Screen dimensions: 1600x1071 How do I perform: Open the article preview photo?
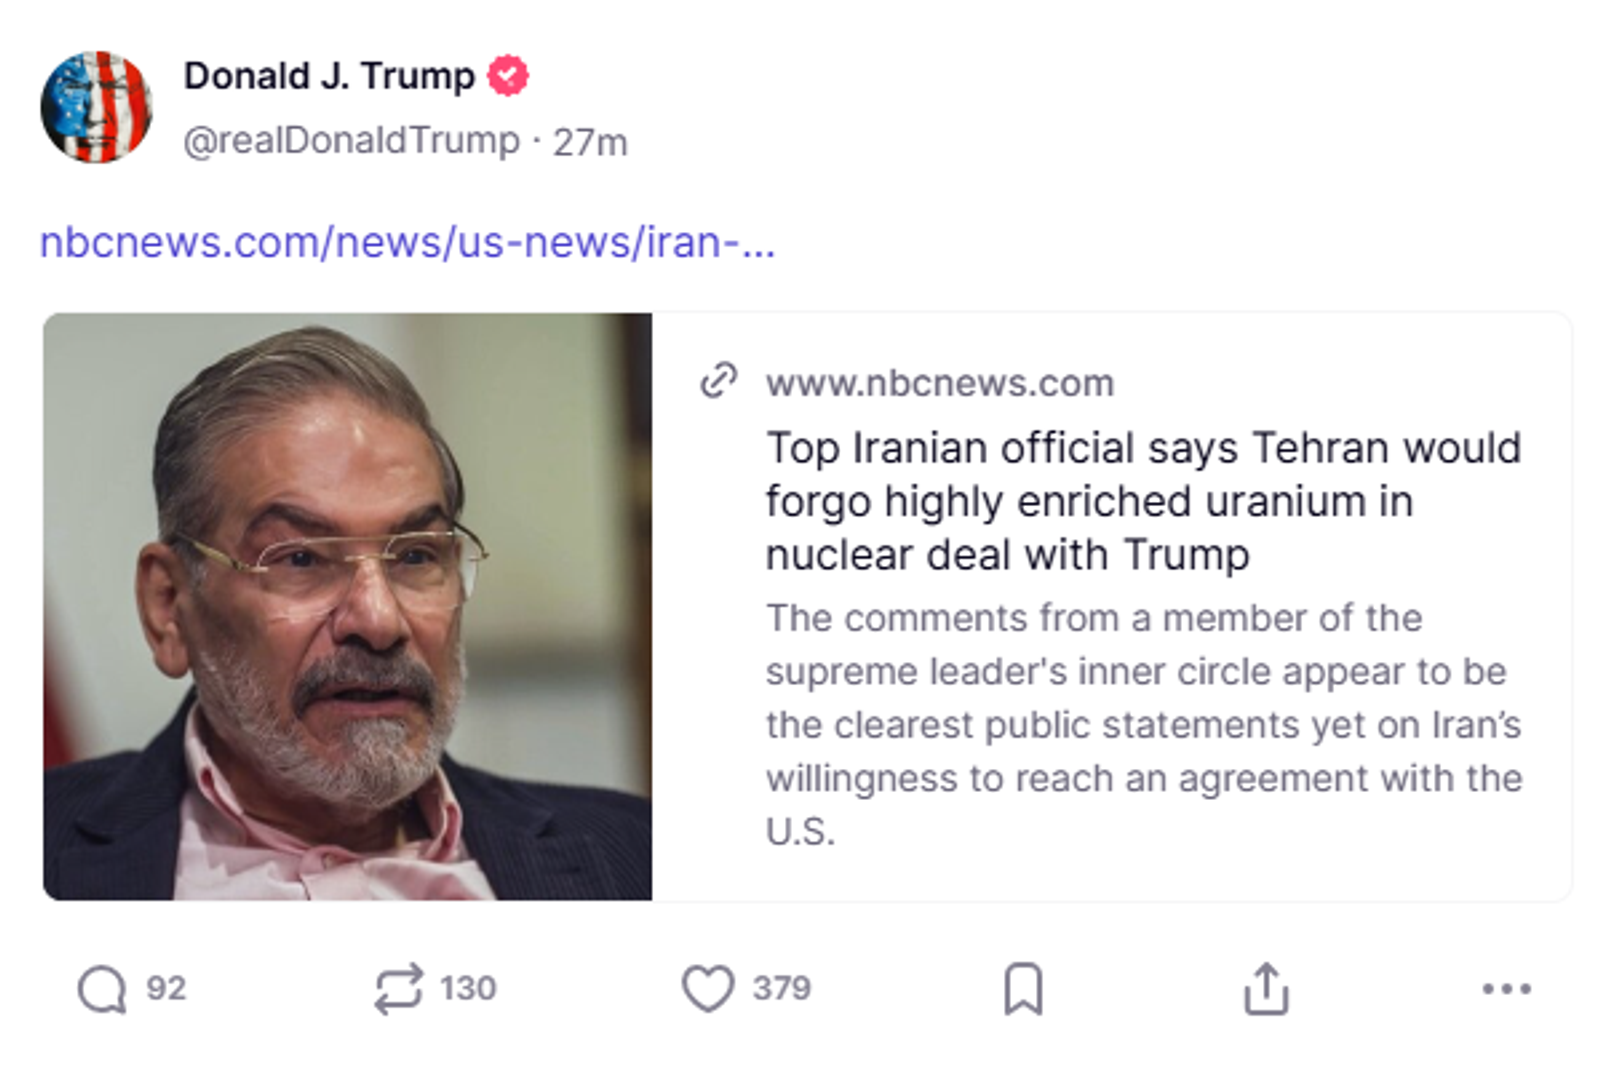347,606
